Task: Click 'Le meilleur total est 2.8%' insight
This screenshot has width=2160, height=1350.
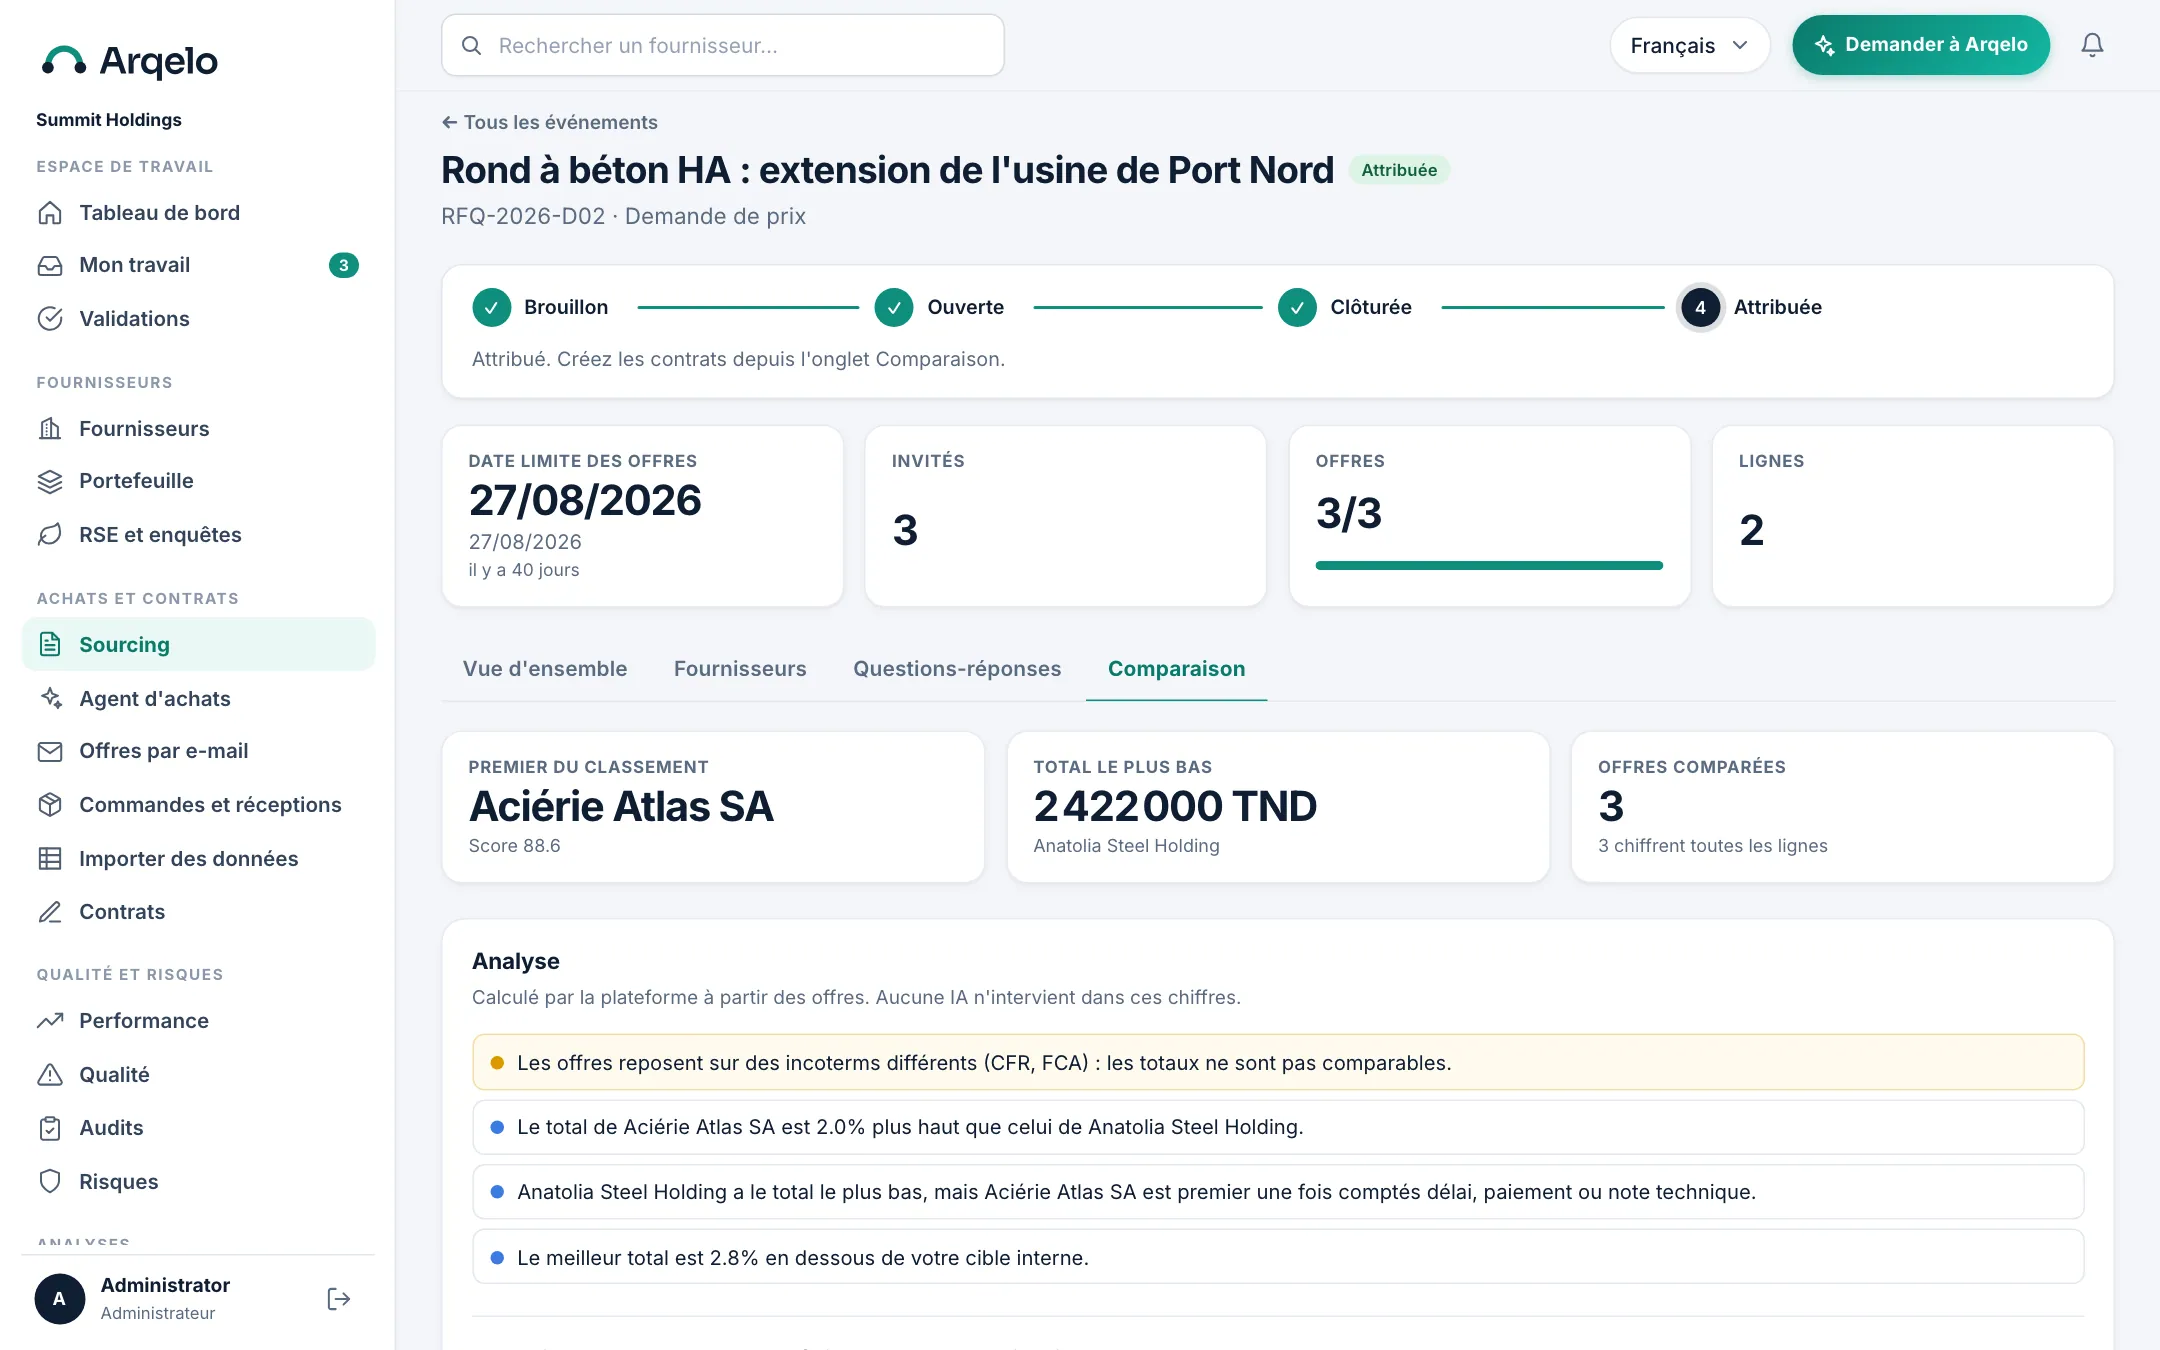Action: point(1277,1257)
